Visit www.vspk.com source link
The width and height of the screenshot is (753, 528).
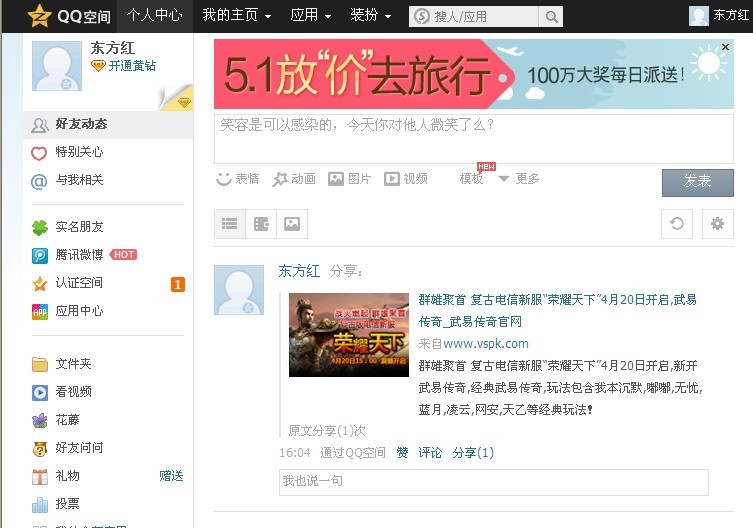click(486, 344)
